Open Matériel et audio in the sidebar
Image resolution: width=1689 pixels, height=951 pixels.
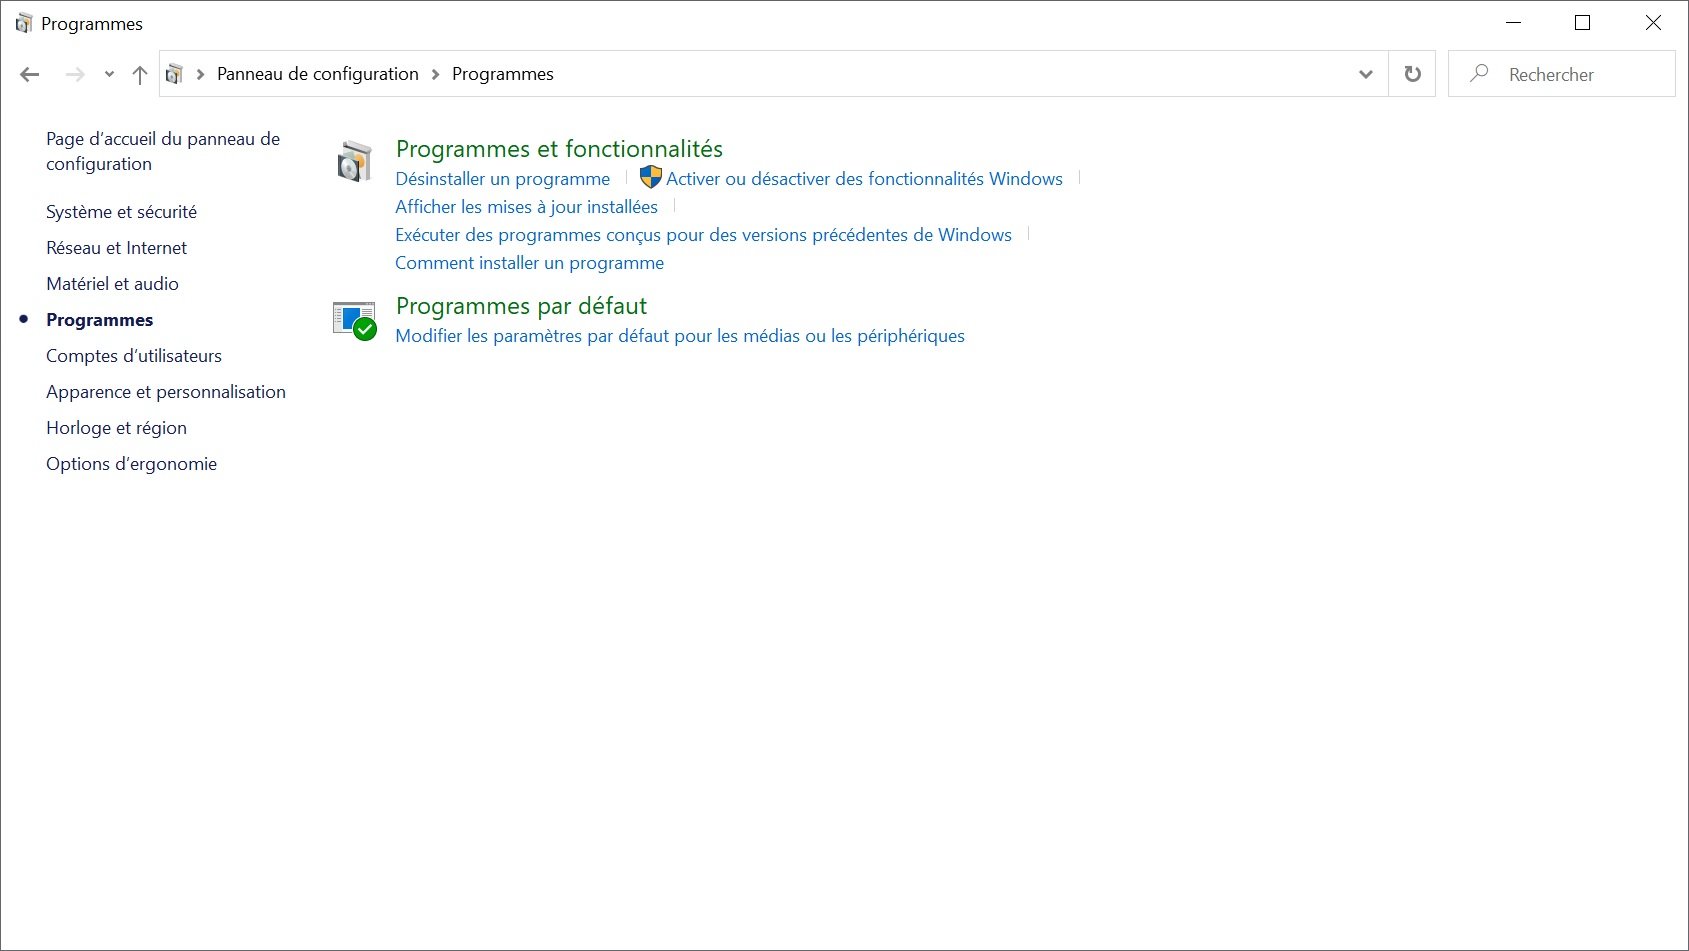pos(112,284)
